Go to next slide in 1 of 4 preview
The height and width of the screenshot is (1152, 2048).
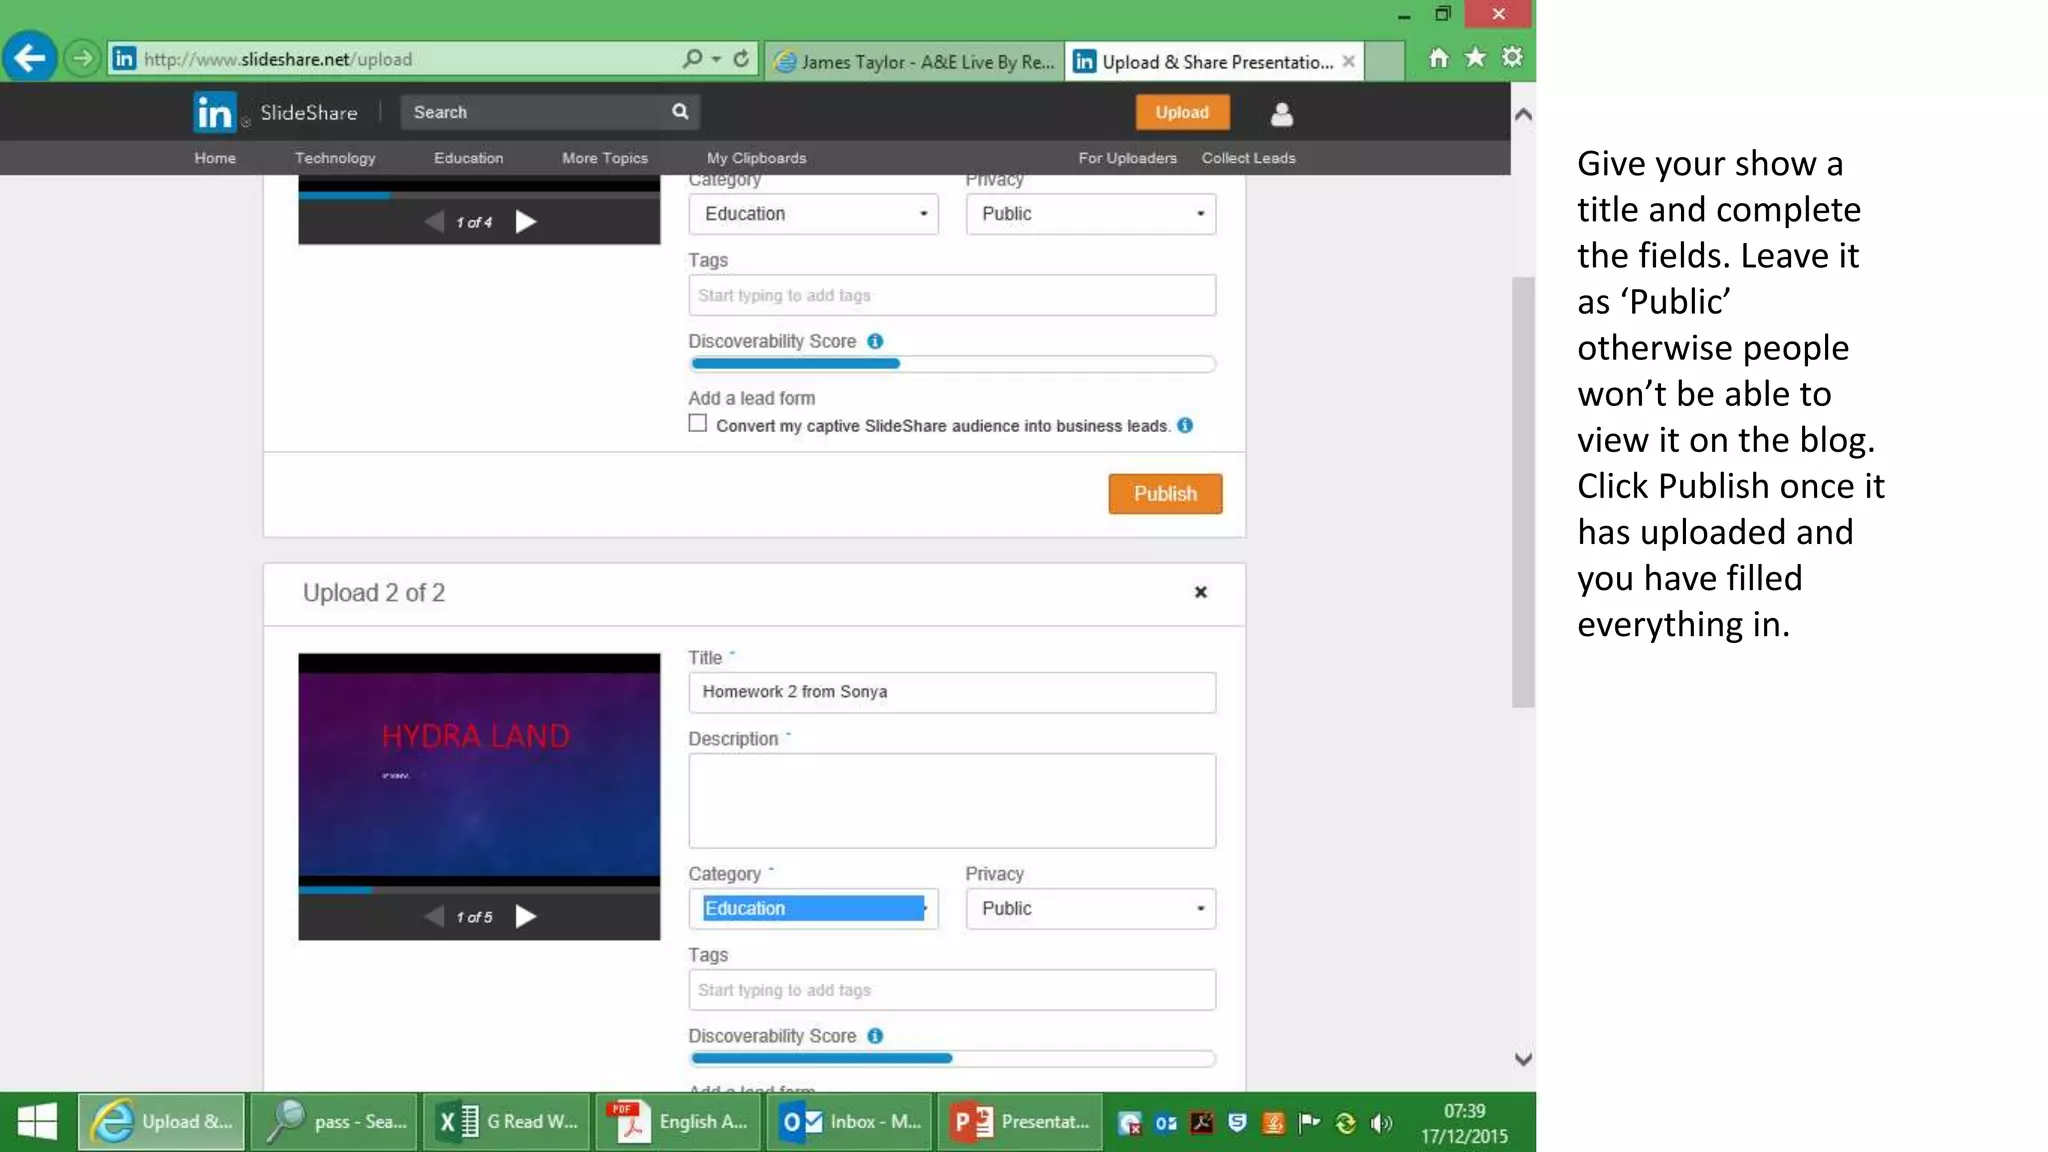coord(526,221)
